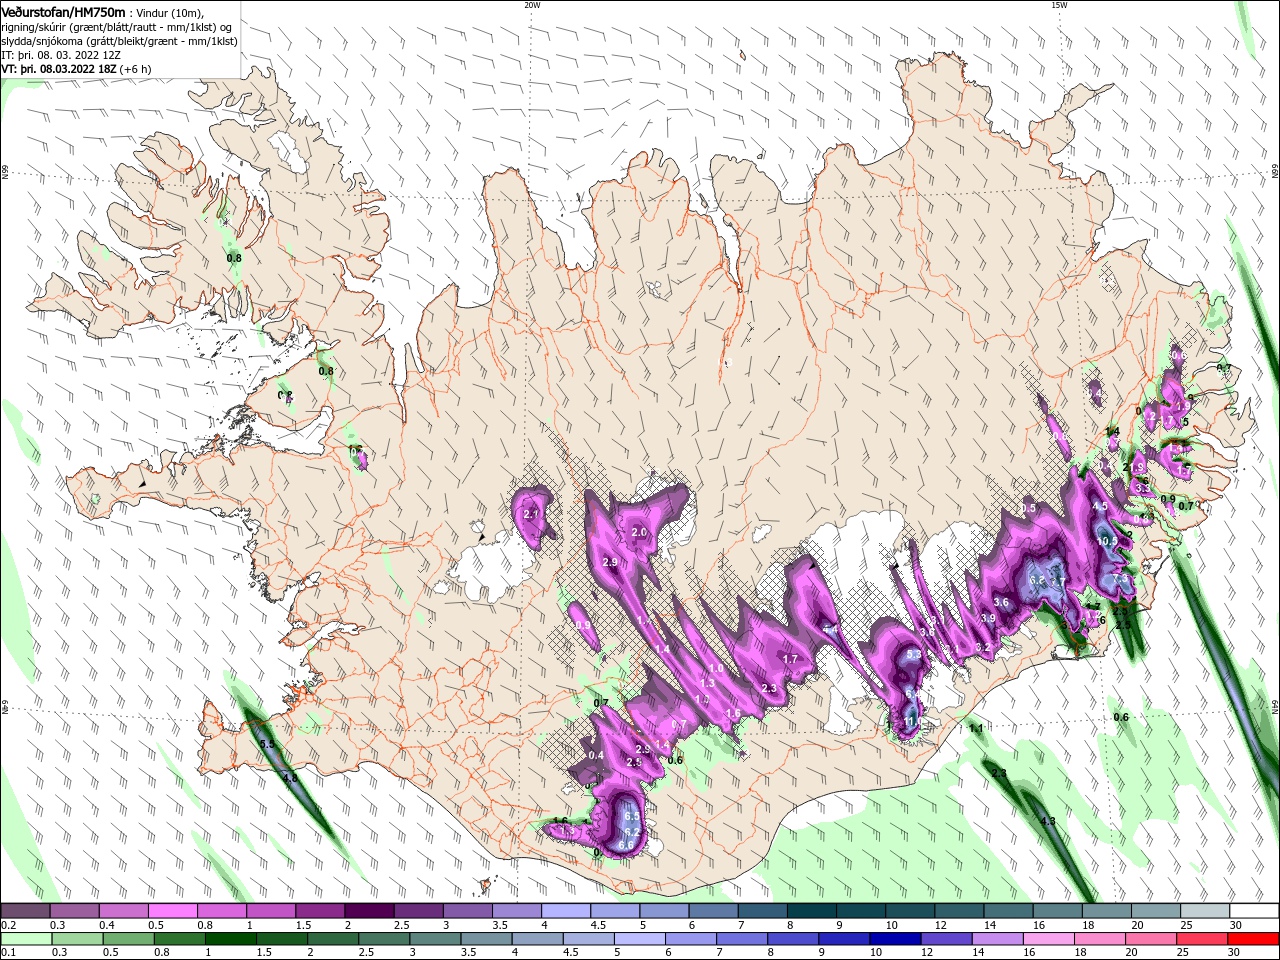Click the 6.6 value in the southwest
This screenshot has width=1280, height=960.
pyautogui.click(x=626, y=845)
